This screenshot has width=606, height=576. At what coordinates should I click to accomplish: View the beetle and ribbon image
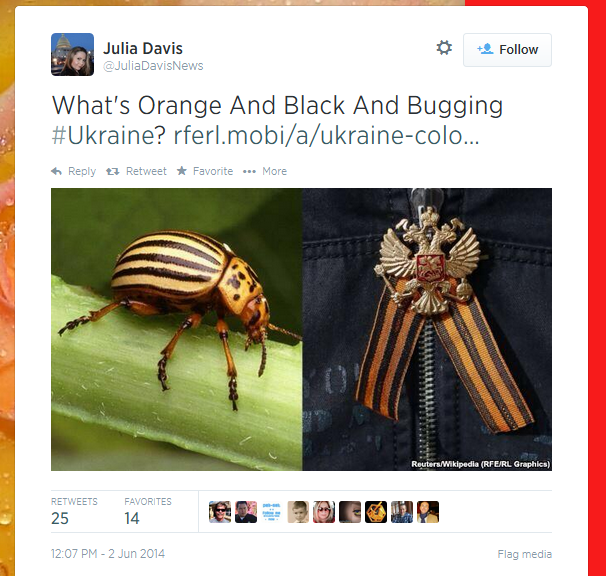[301, 329]
